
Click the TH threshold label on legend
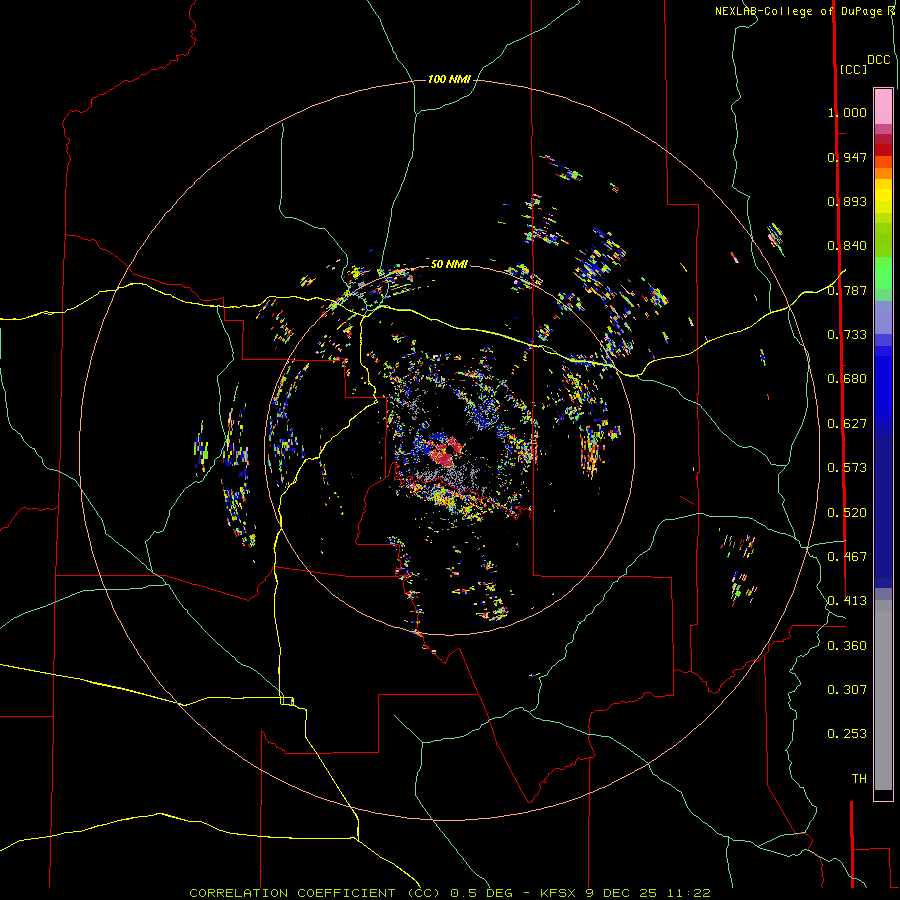pyautogui.click(x=859, y=779)
